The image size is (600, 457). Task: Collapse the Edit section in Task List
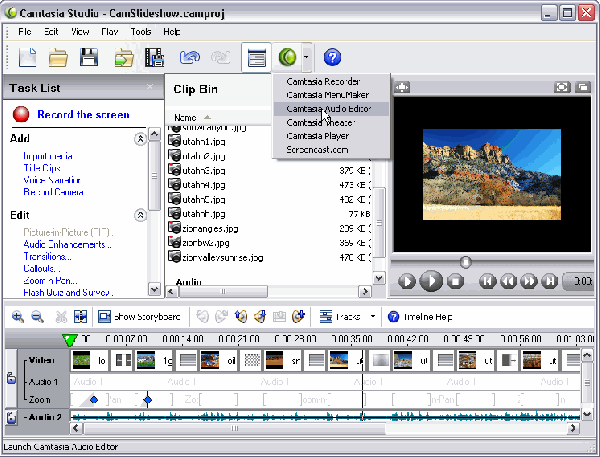pos(140,215)
